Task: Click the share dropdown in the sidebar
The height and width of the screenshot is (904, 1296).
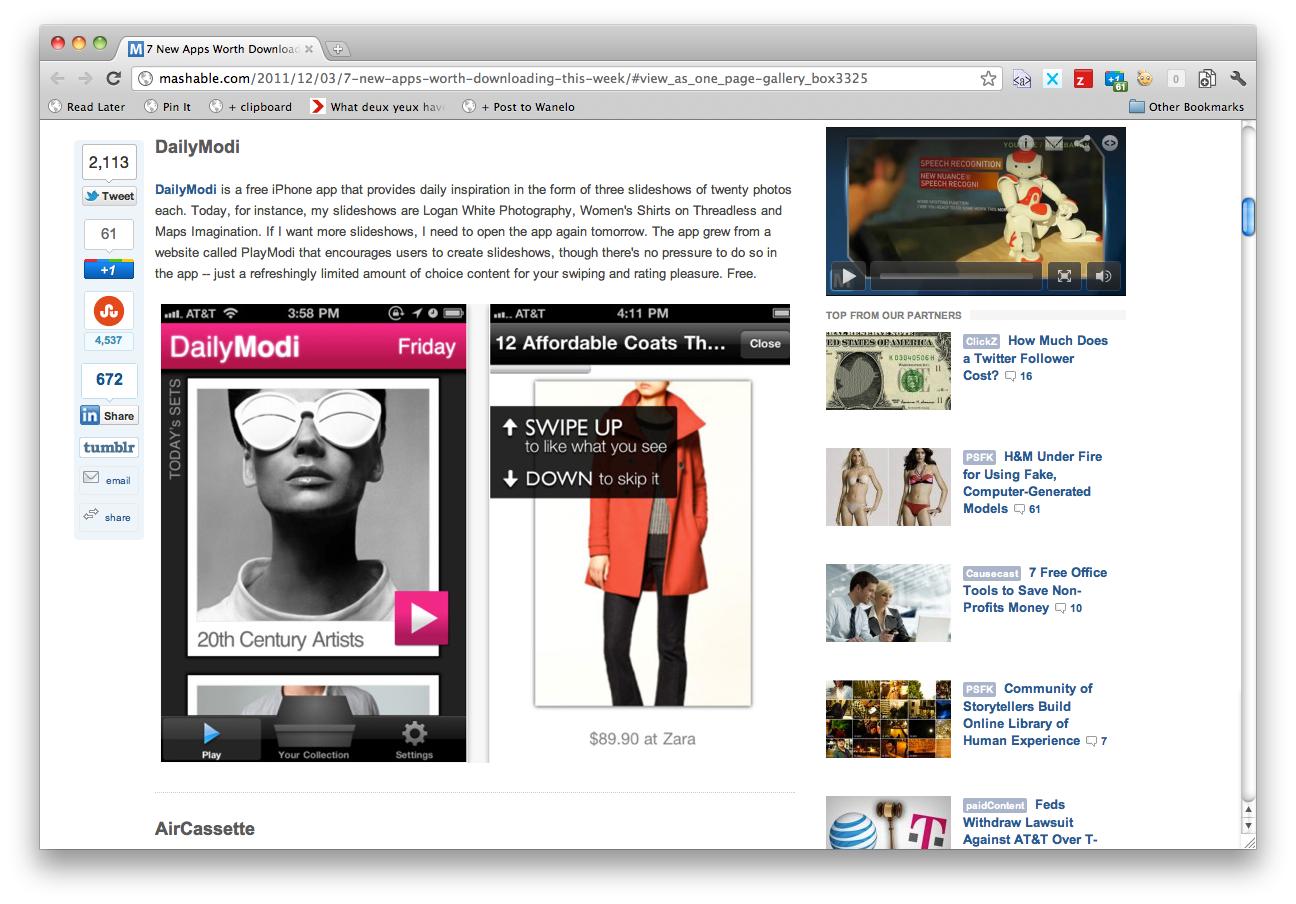Action: pyautogui.click(x=108, y=516)
